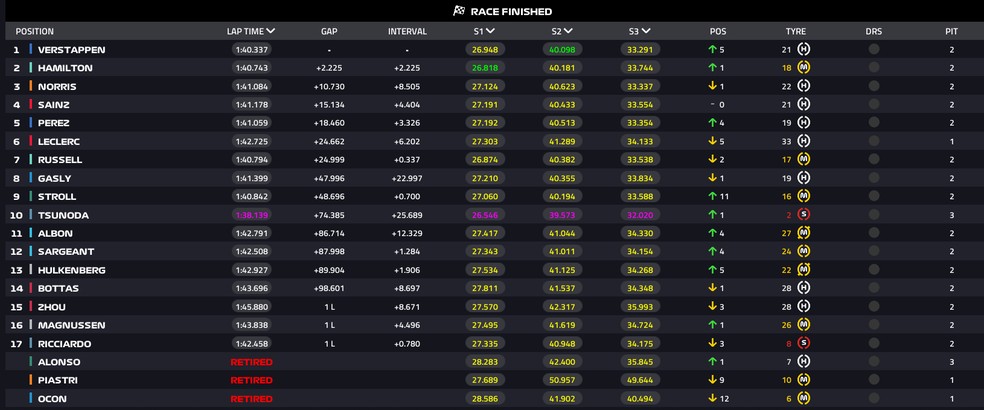Click Leclerc's DRS indicator light
This screenshot has height=410, width=984.
click(874, 141)
